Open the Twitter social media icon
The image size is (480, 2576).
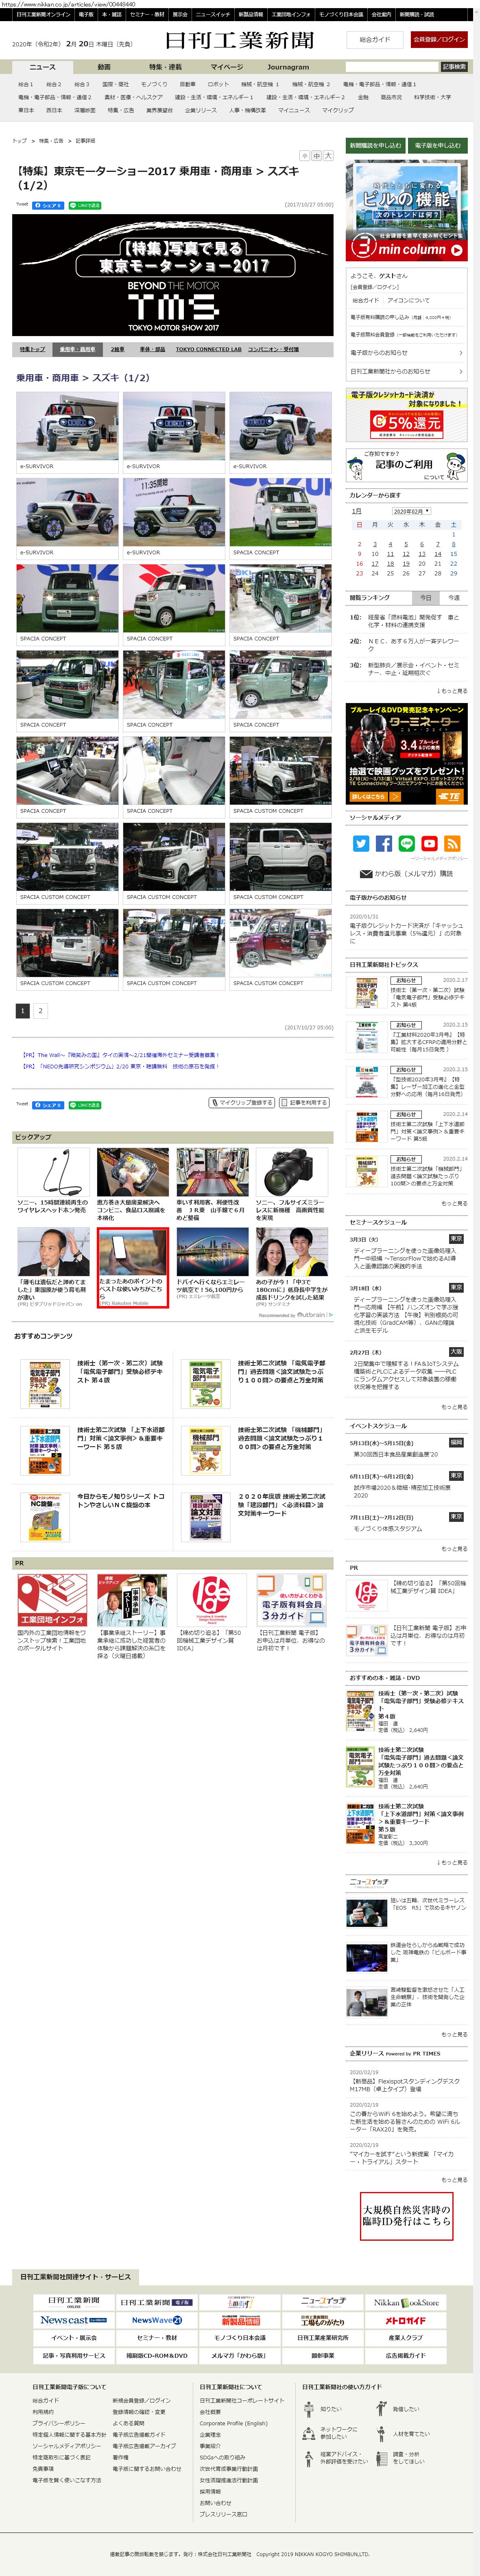click(x=361, y=843)
